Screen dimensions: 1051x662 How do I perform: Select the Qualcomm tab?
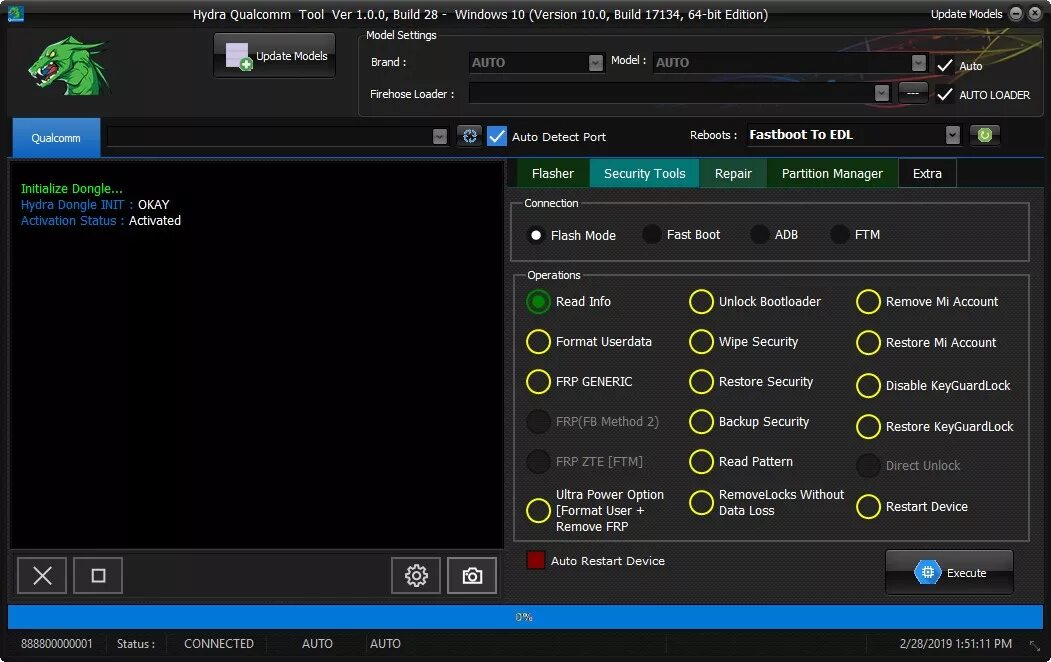(x=56, y=137)
